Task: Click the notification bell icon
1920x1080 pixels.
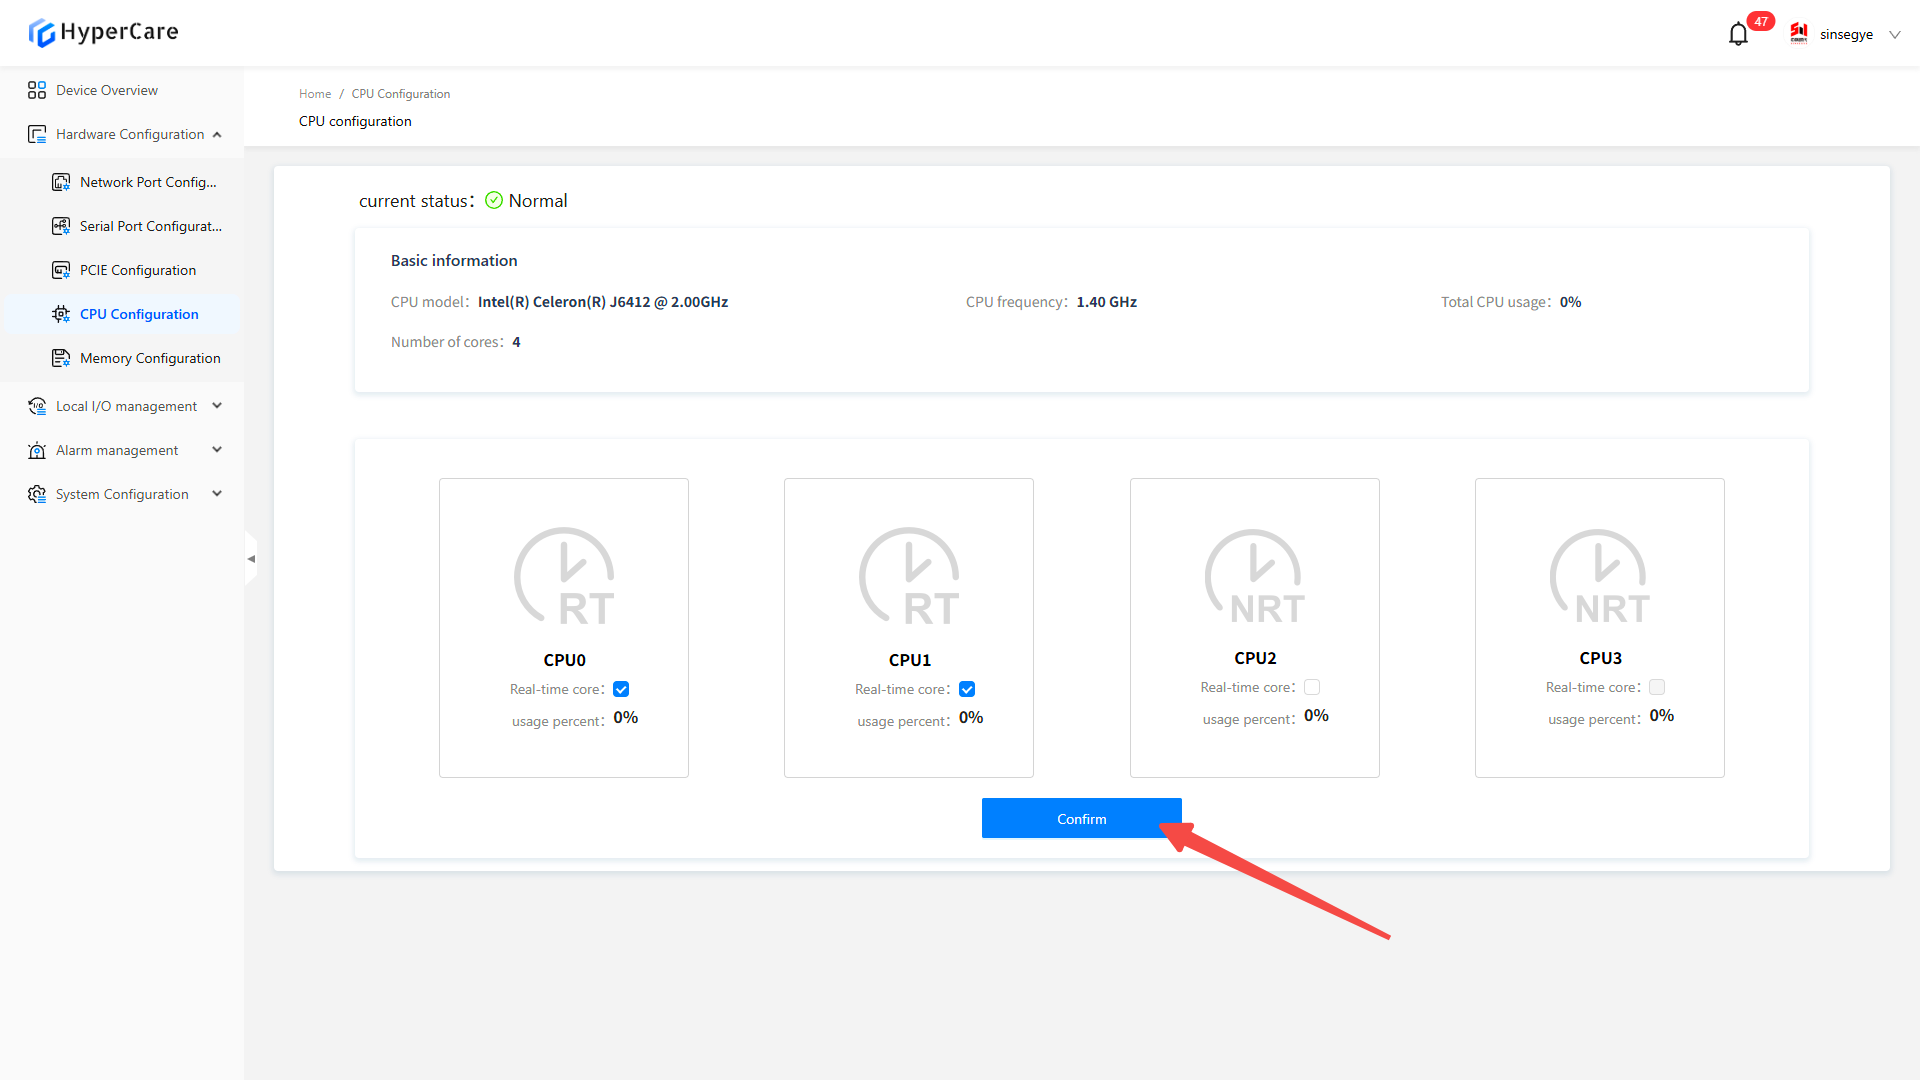Action: point(1738,34)
